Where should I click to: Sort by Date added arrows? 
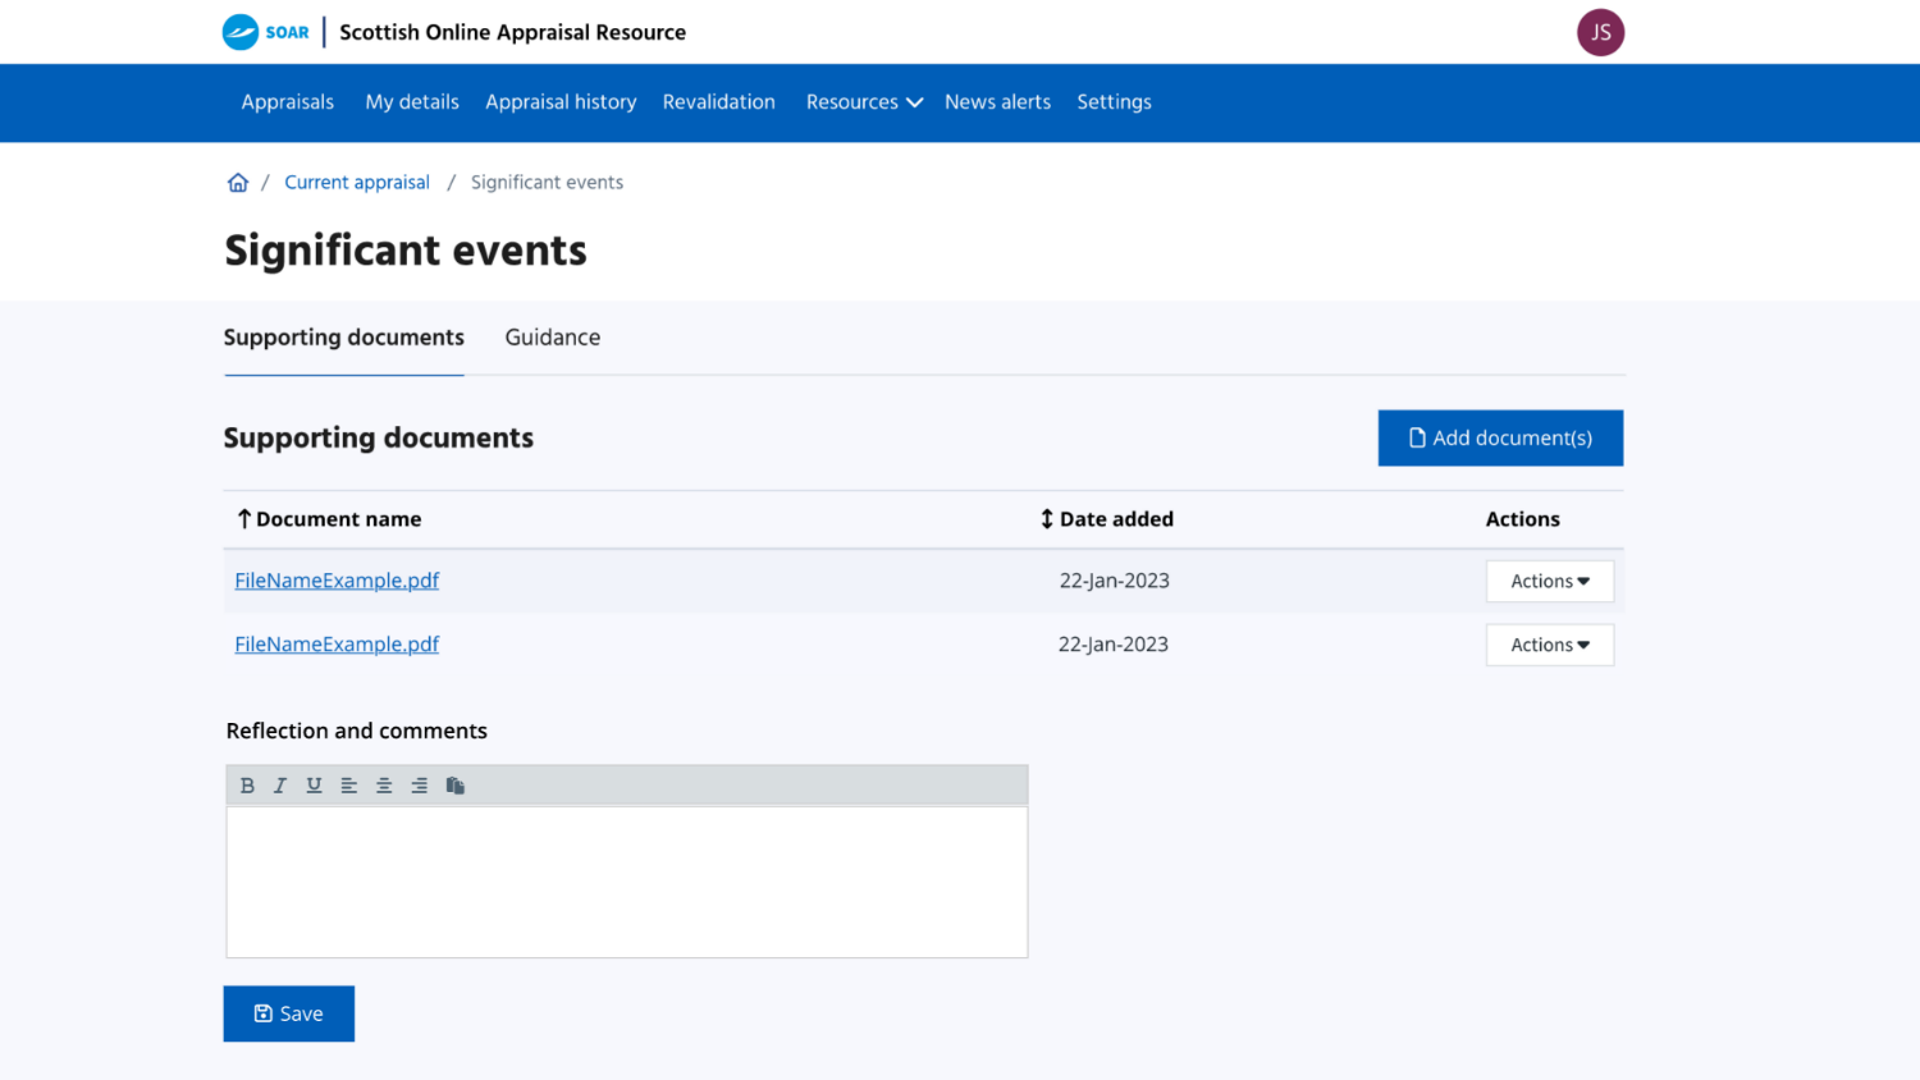coord(1046,519)
